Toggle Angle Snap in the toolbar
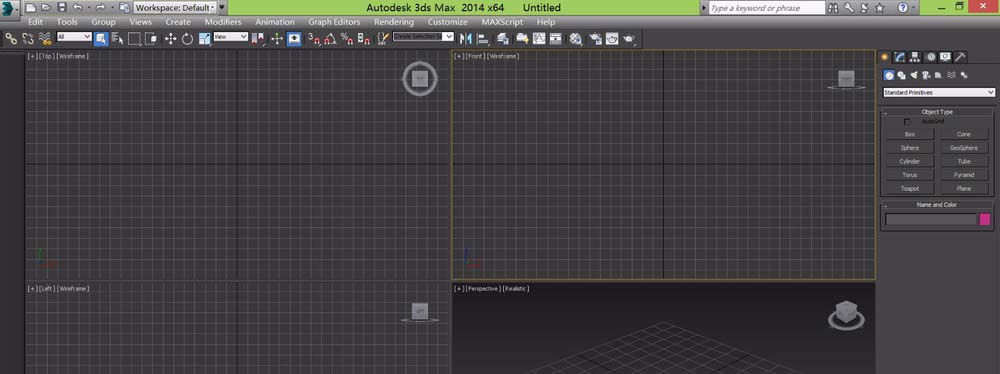 [330, 39]
